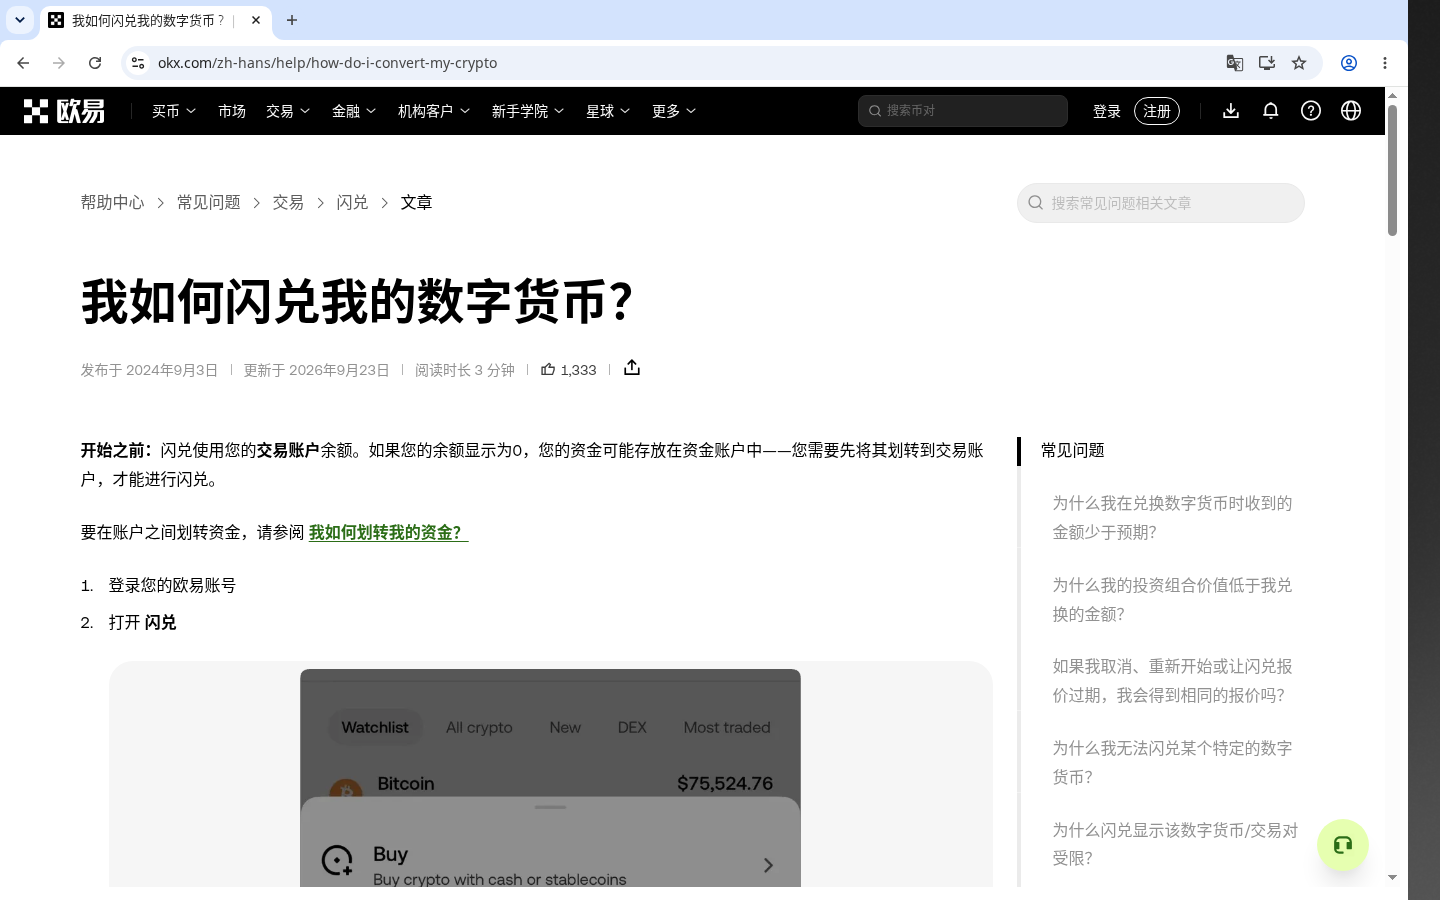Expand the 买币 dropdown menu

pyautogui.click(x=174, y=111)
